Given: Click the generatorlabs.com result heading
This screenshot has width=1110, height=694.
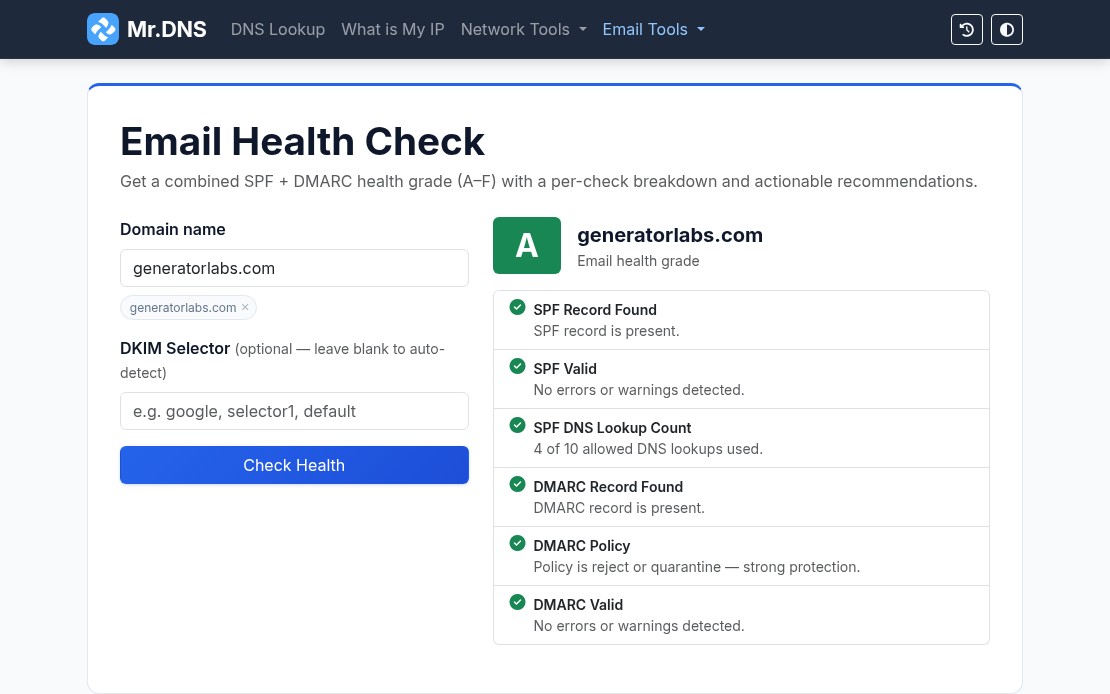Looking at the screenshot, I should pyautogui.click(x=670, y=235).
